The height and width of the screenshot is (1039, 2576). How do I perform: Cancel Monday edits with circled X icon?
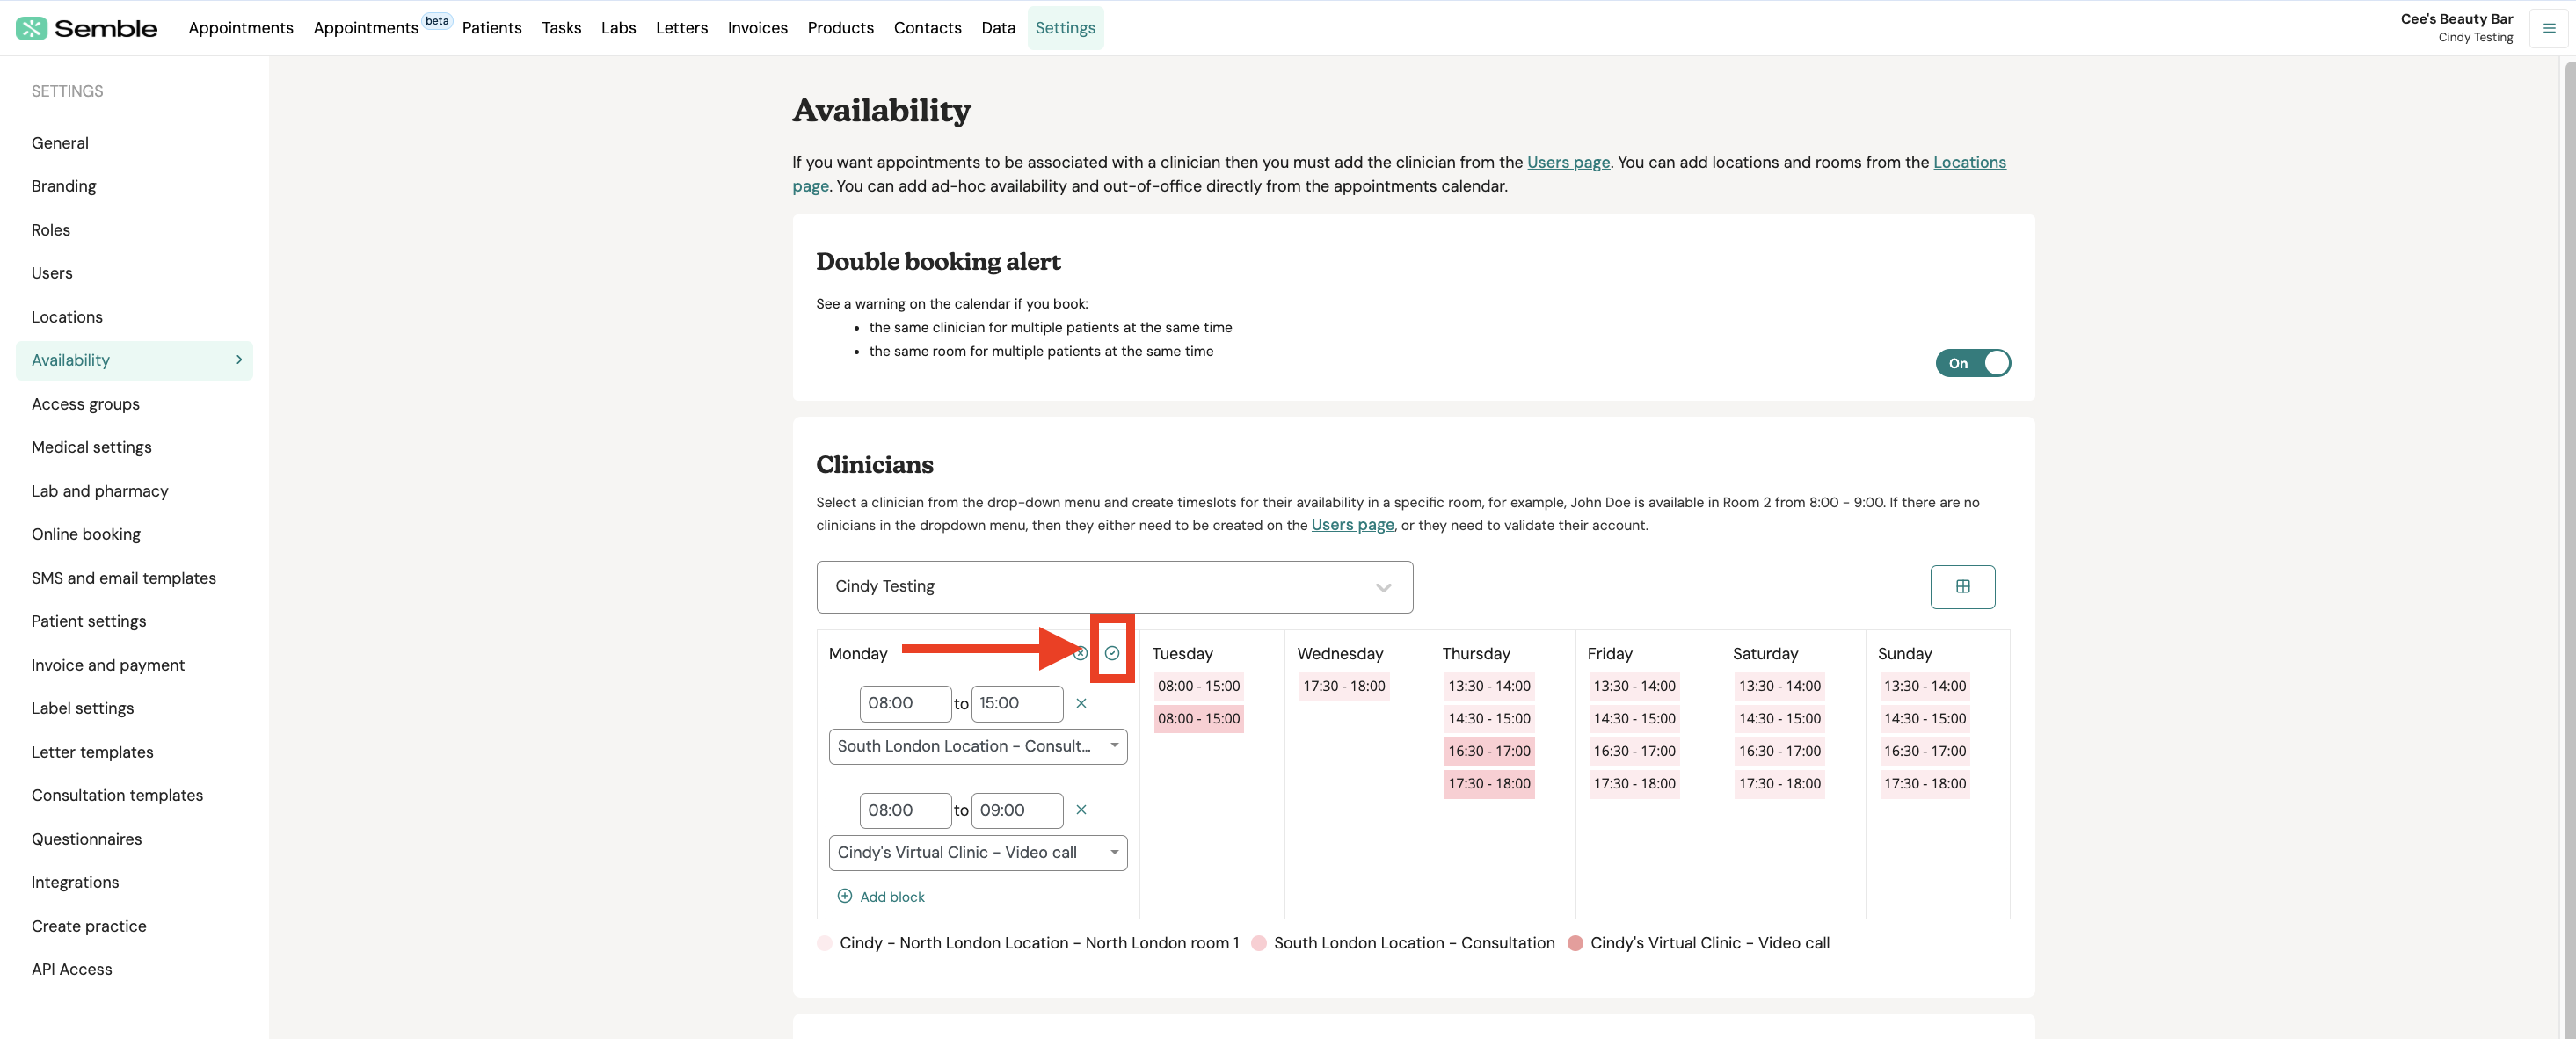pyautogui.click(x=1080, y=653)
